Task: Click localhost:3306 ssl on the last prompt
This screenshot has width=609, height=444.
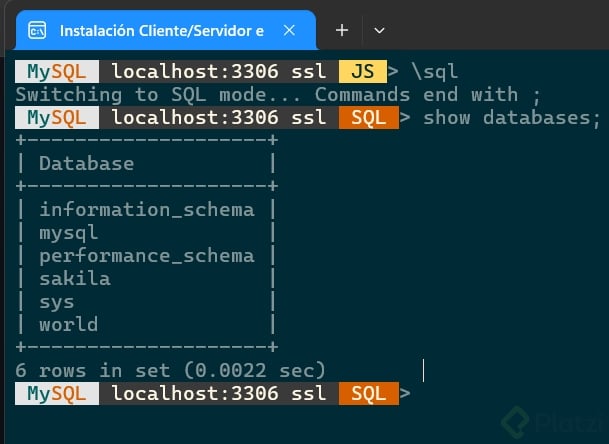Action: coord(219,394)
